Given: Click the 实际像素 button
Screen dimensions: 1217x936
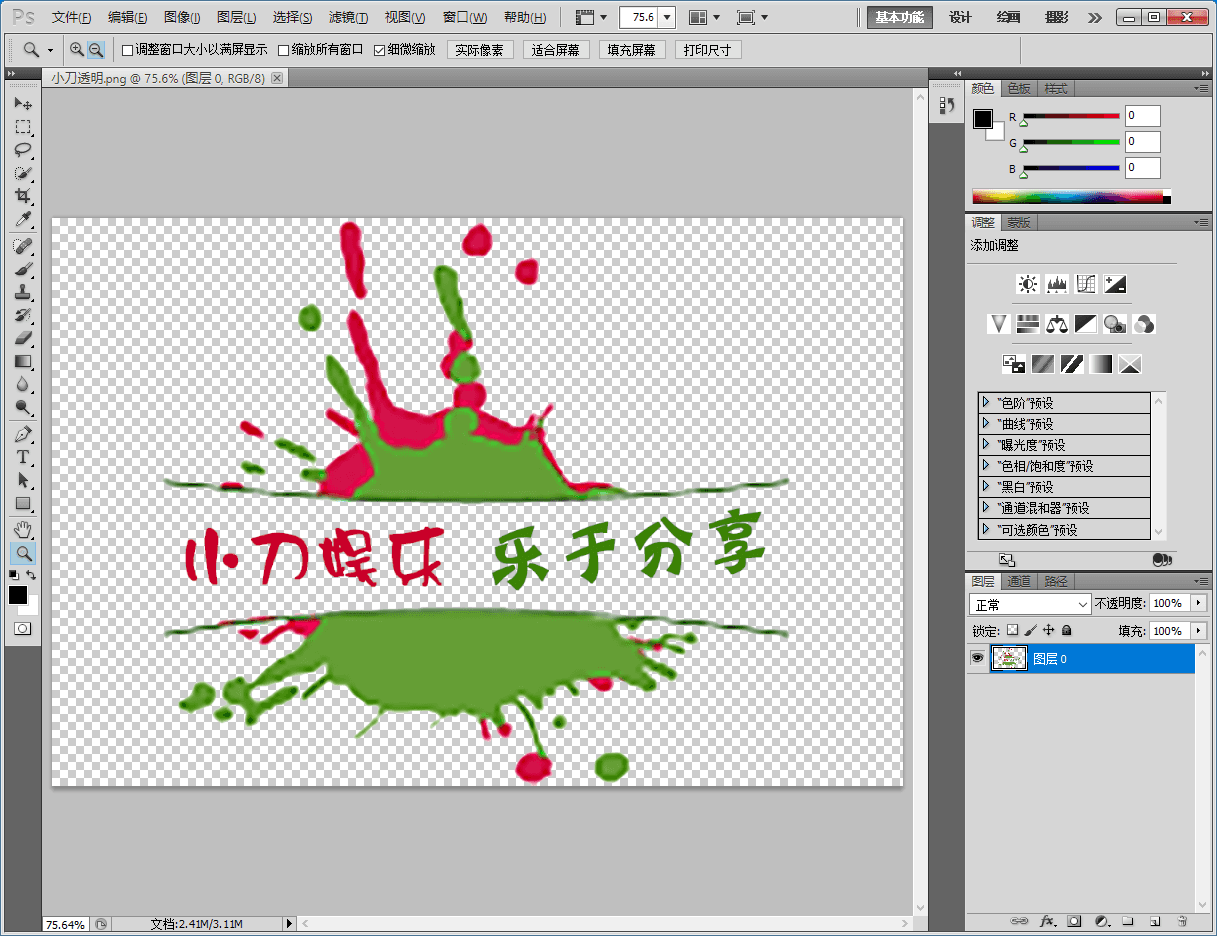Looking at the screenshot, I should [479, 50].
